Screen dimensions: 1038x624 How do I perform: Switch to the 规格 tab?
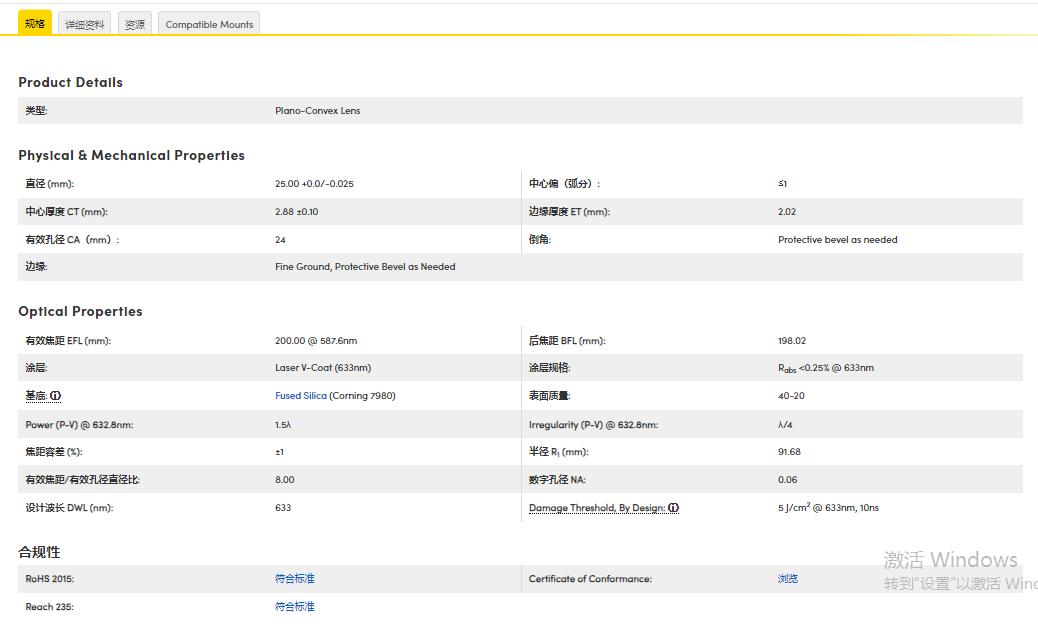35,23
